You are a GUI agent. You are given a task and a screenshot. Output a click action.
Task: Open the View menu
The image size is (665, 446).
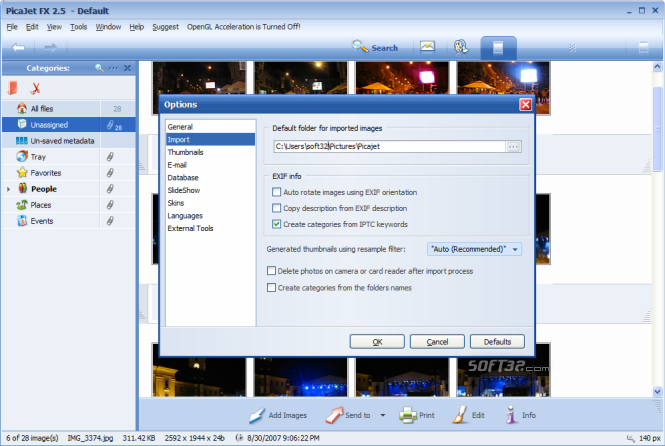pos(54,27)
